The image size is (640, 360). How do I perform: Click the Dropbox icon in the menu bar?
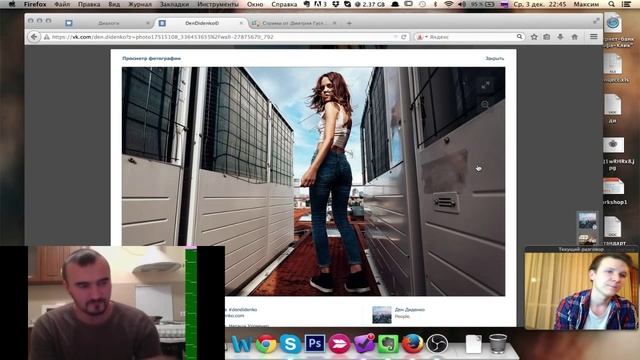tap(336, 4)
